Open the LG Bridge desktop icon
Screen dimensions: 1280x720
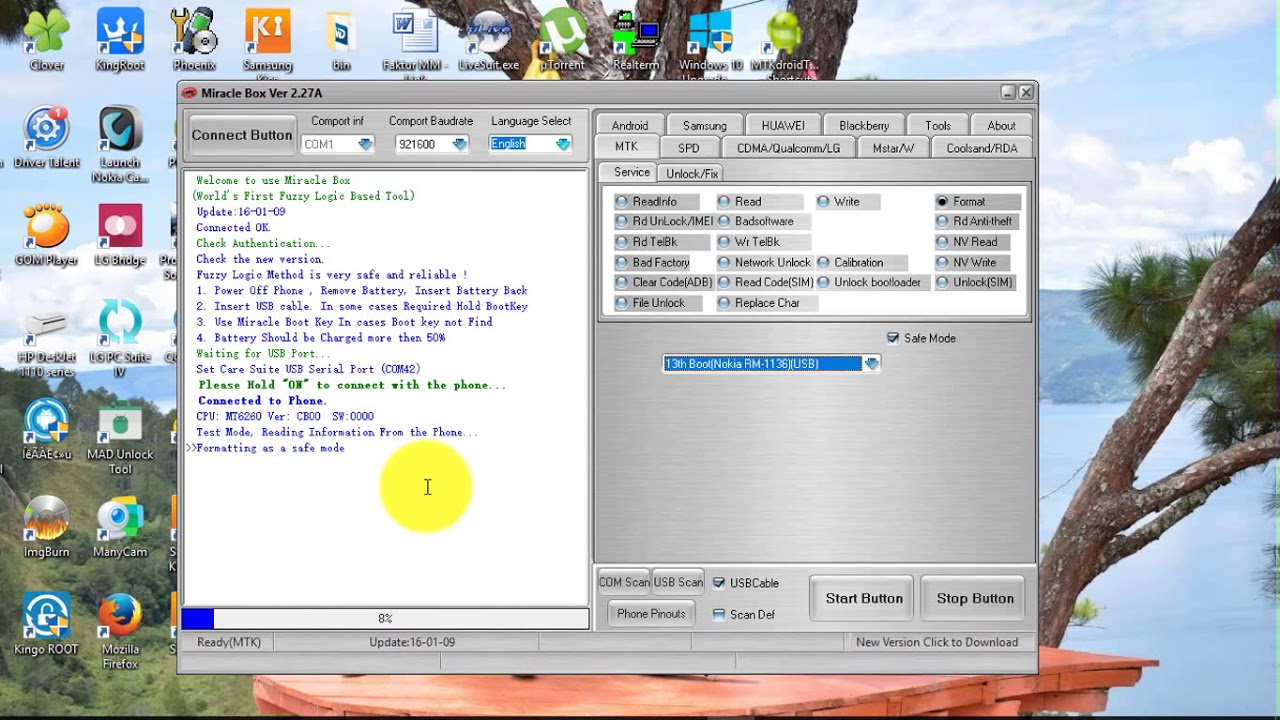pos(120,235)
